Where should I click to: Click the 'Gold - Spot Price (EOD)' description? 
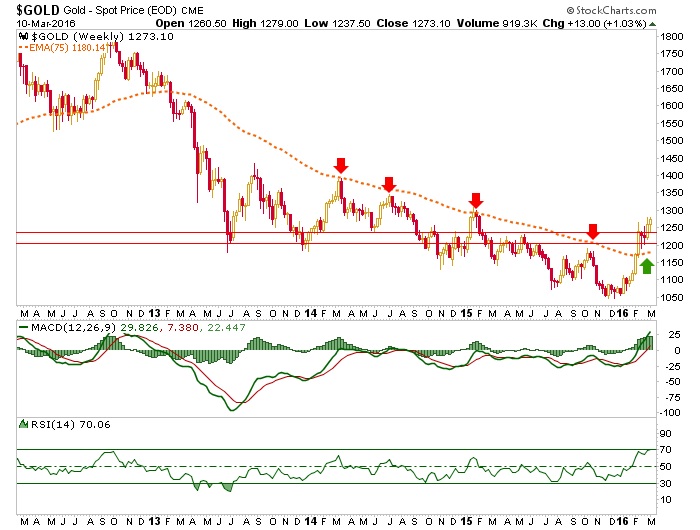(120, 10)
